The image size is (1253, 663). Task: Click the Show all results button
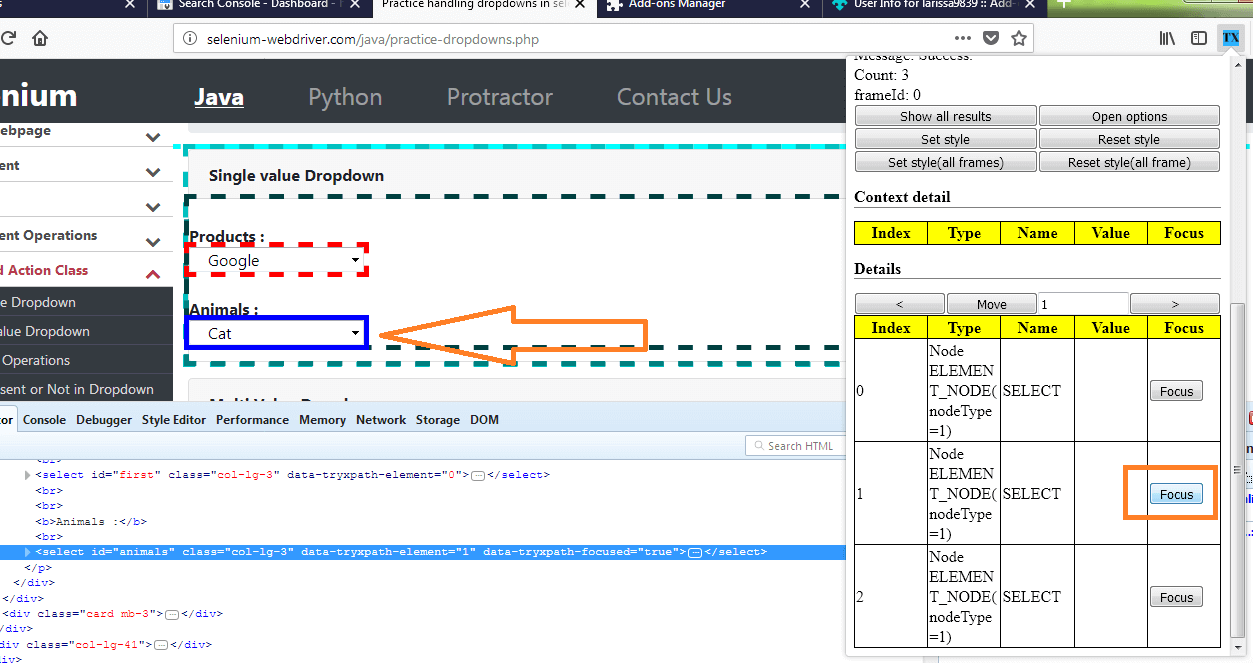click(x=944, y=115)
